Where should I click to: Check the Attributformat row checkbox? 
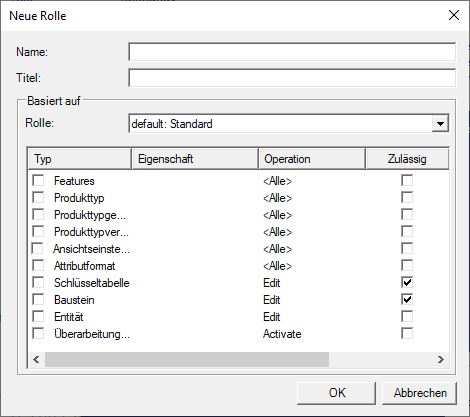pos(38,266)
